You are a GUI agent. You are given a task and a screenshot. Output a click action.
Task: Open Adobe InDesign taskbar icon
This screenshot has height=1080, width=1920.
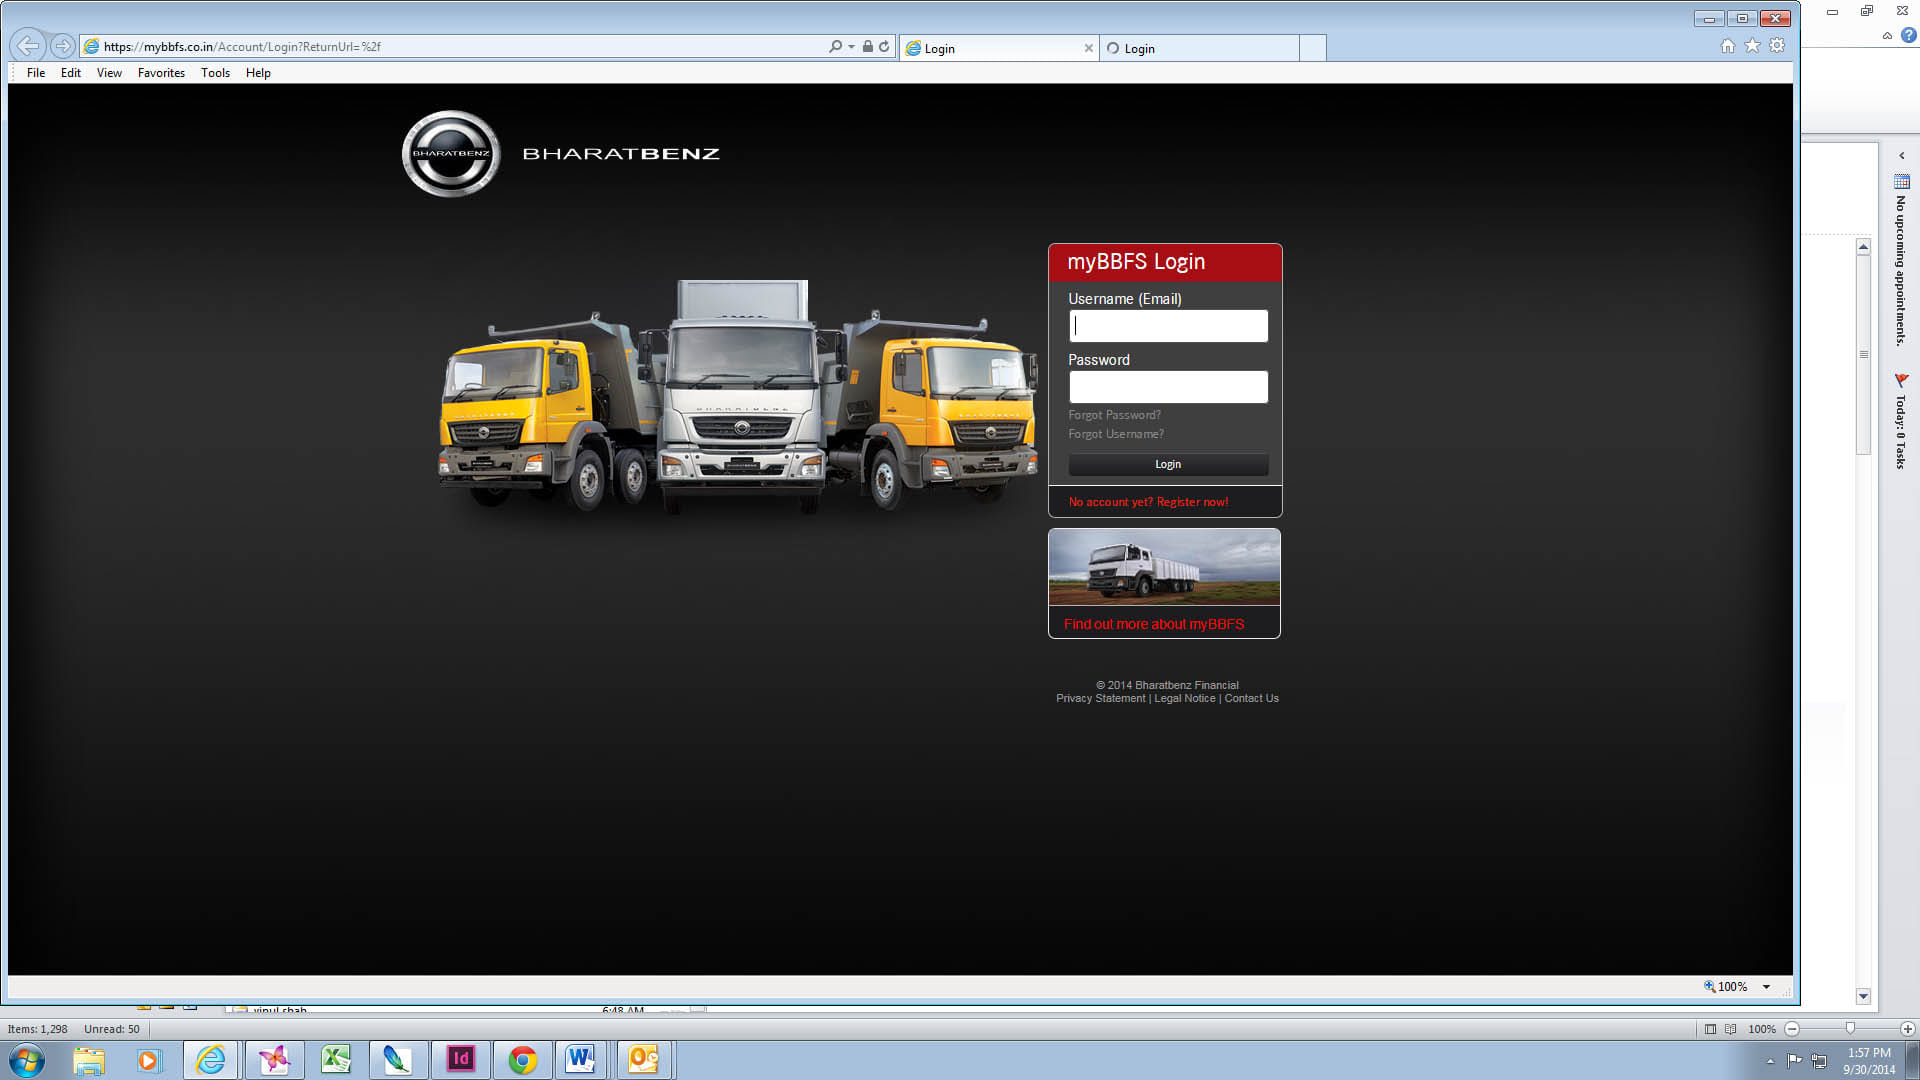[460, 1060]
